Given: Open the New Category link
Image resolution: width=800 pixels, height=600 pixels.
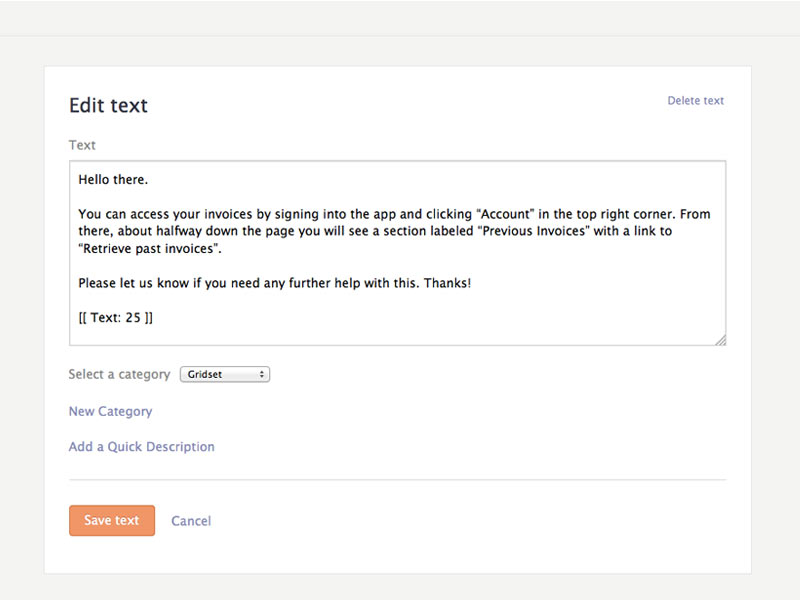Looking at the screenshot, I should click(110, 411).
